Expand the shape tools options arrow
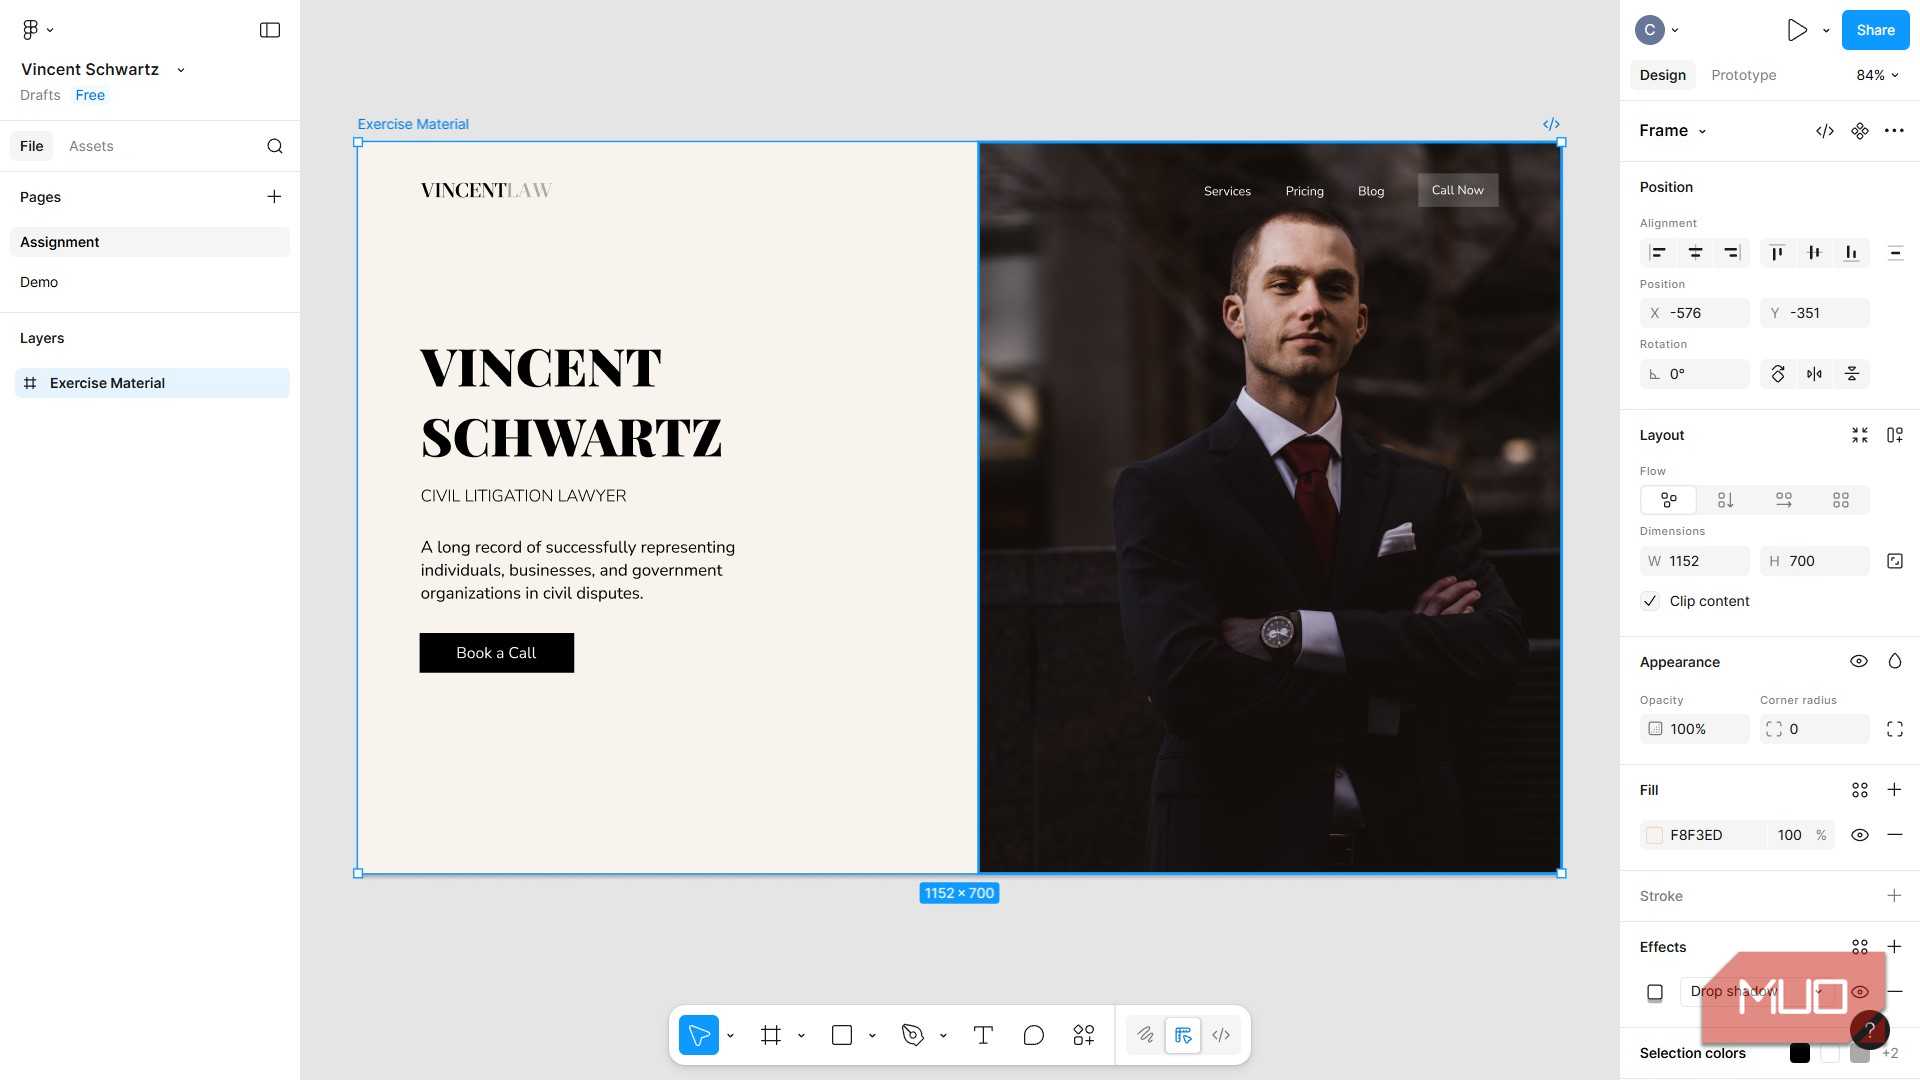Image resolution: width=1920 pixels, height=1080 pixels. 872,1036
